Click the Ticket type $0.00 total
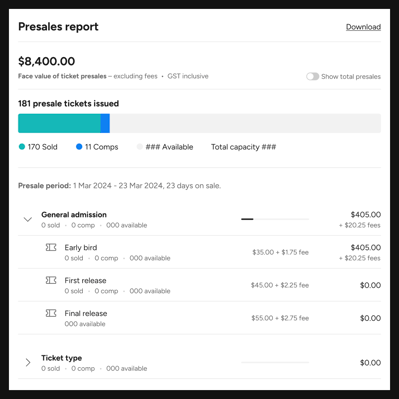Screen dimensions: 399x399 coord(370,363)
